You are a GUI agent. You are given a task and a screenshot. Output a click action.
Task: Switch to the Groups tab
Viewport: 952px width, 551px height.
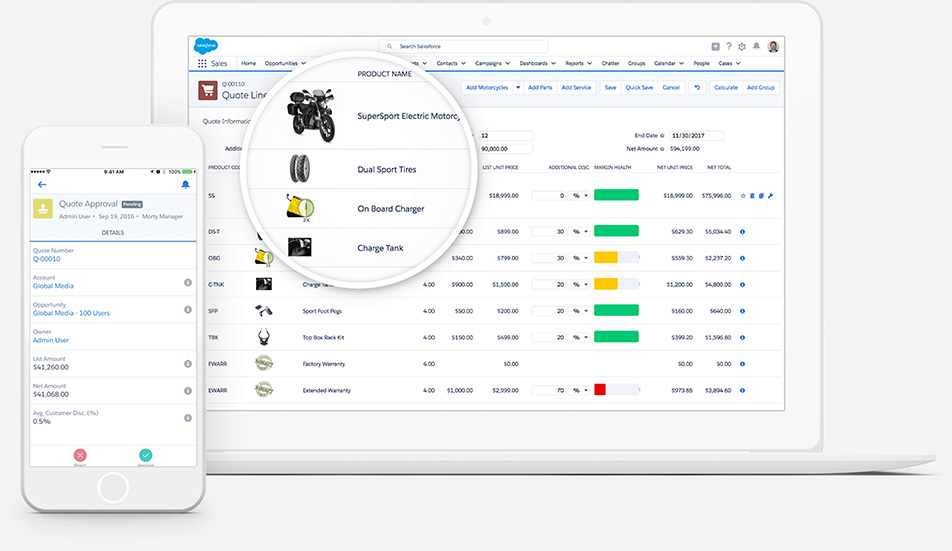pos(636,63)
